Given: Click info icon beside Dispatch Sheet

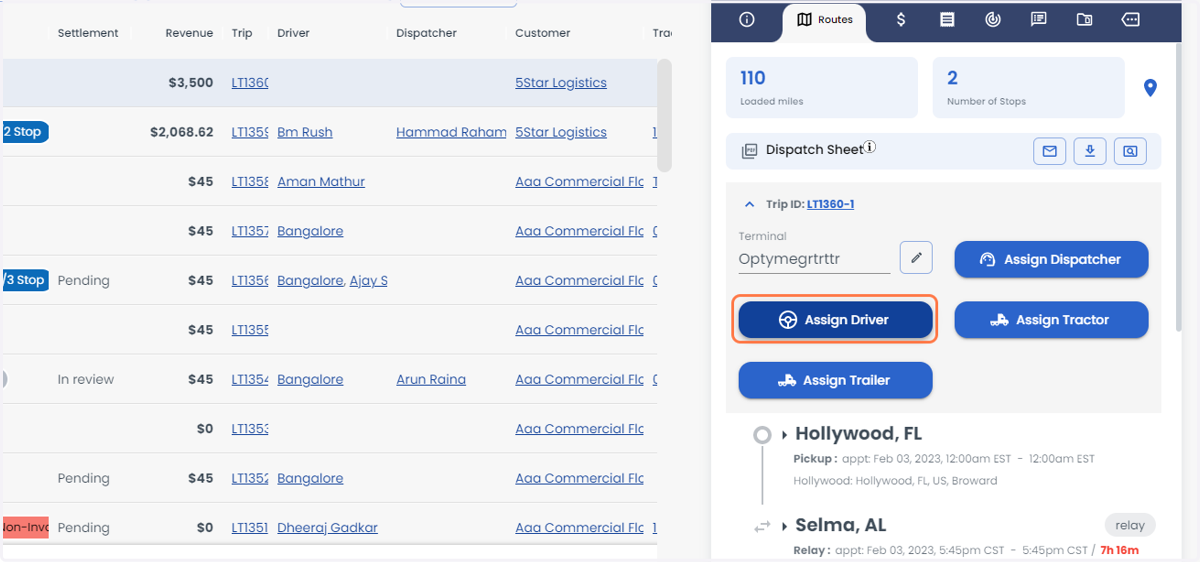Looking at the screenshot, I should pyautogui.click(x=870, y=147).
